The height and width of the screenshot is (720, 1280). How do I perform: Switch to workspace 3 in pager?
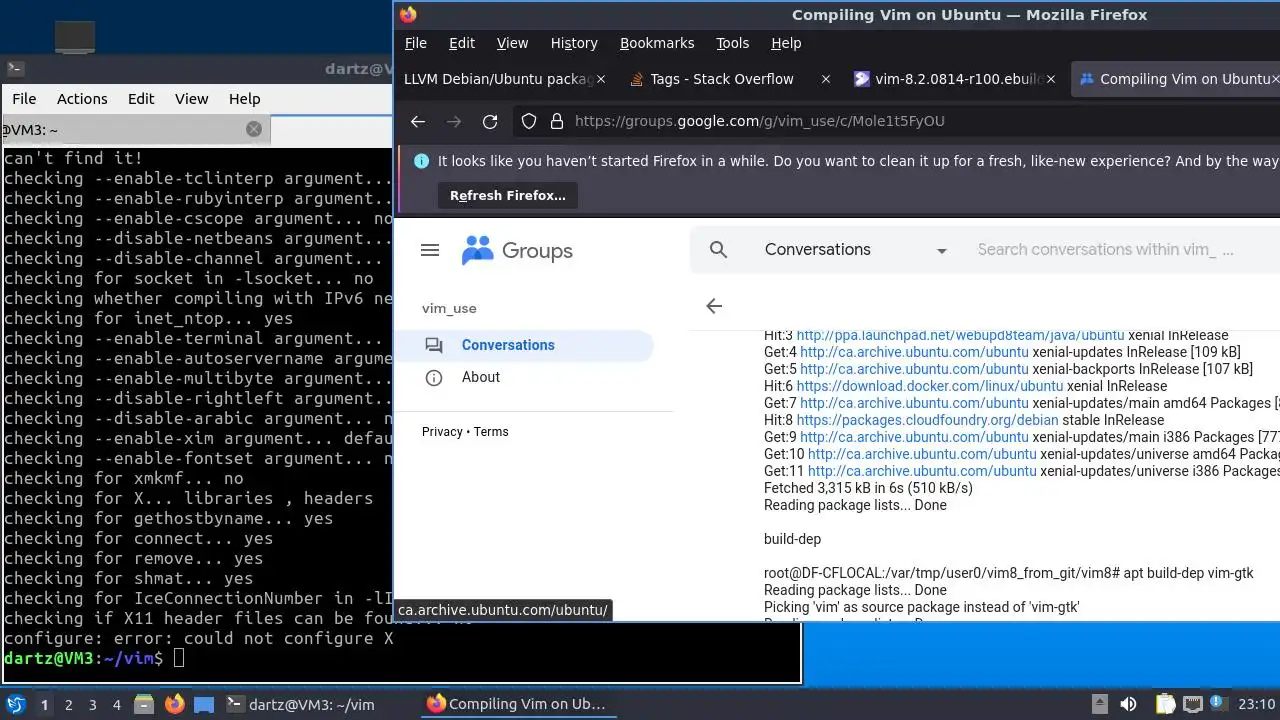[92, 704]
